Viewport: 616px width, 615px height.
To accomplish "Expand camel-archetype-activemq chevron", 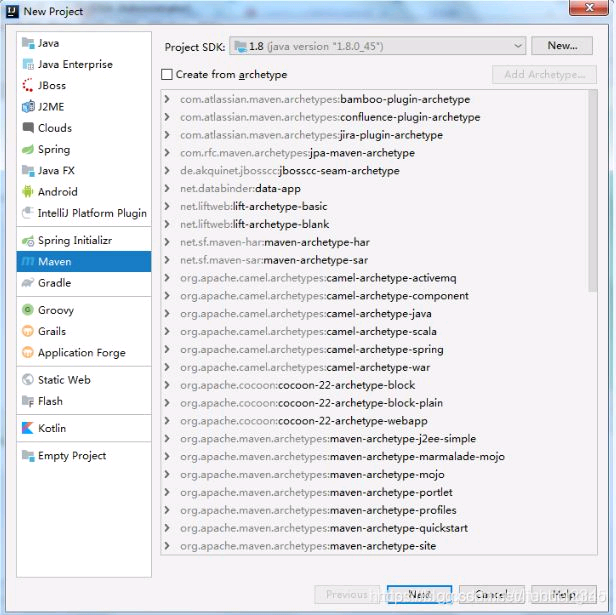I will pos(167,278).
